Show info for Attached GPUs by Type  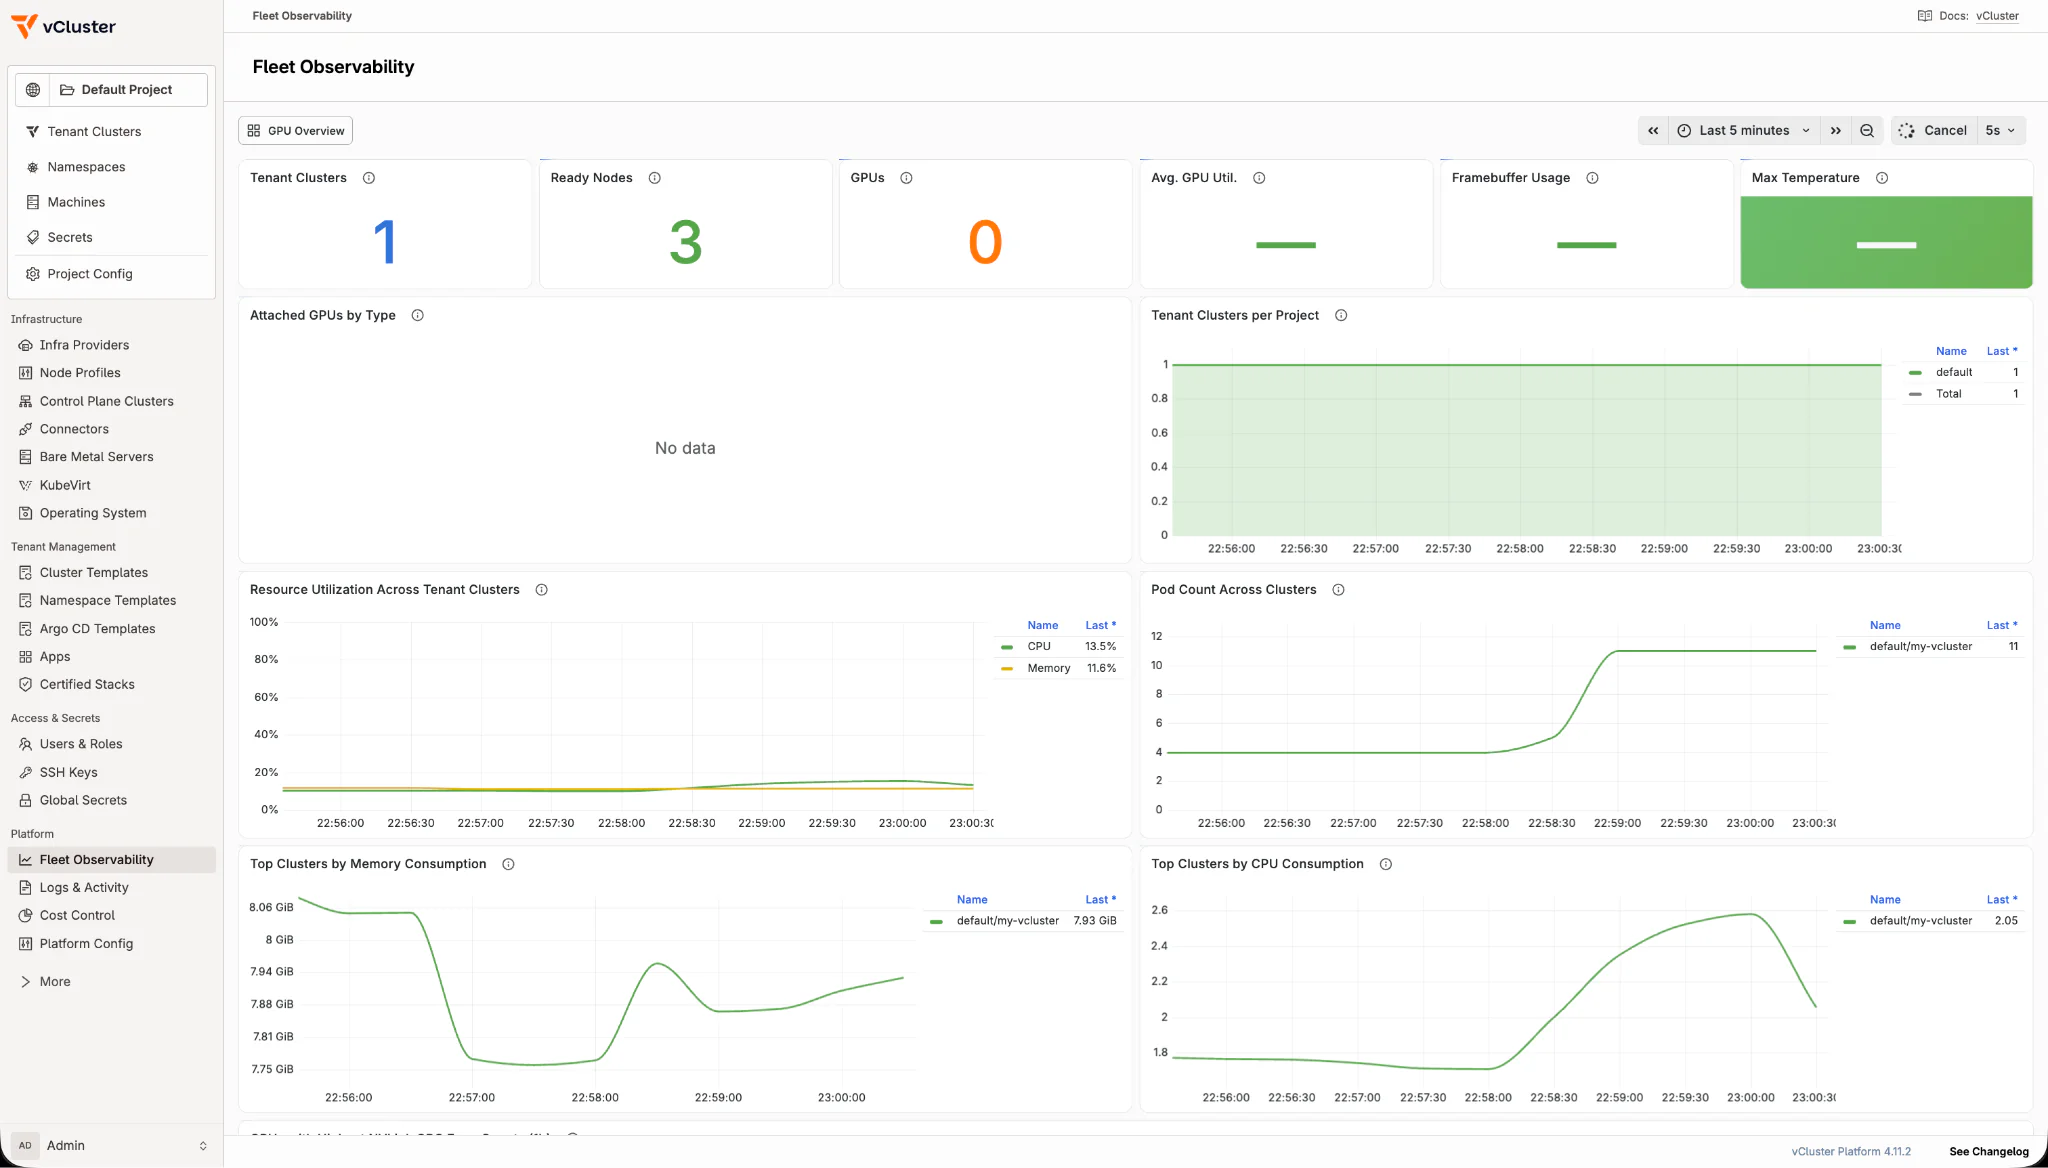coord(418,316)
